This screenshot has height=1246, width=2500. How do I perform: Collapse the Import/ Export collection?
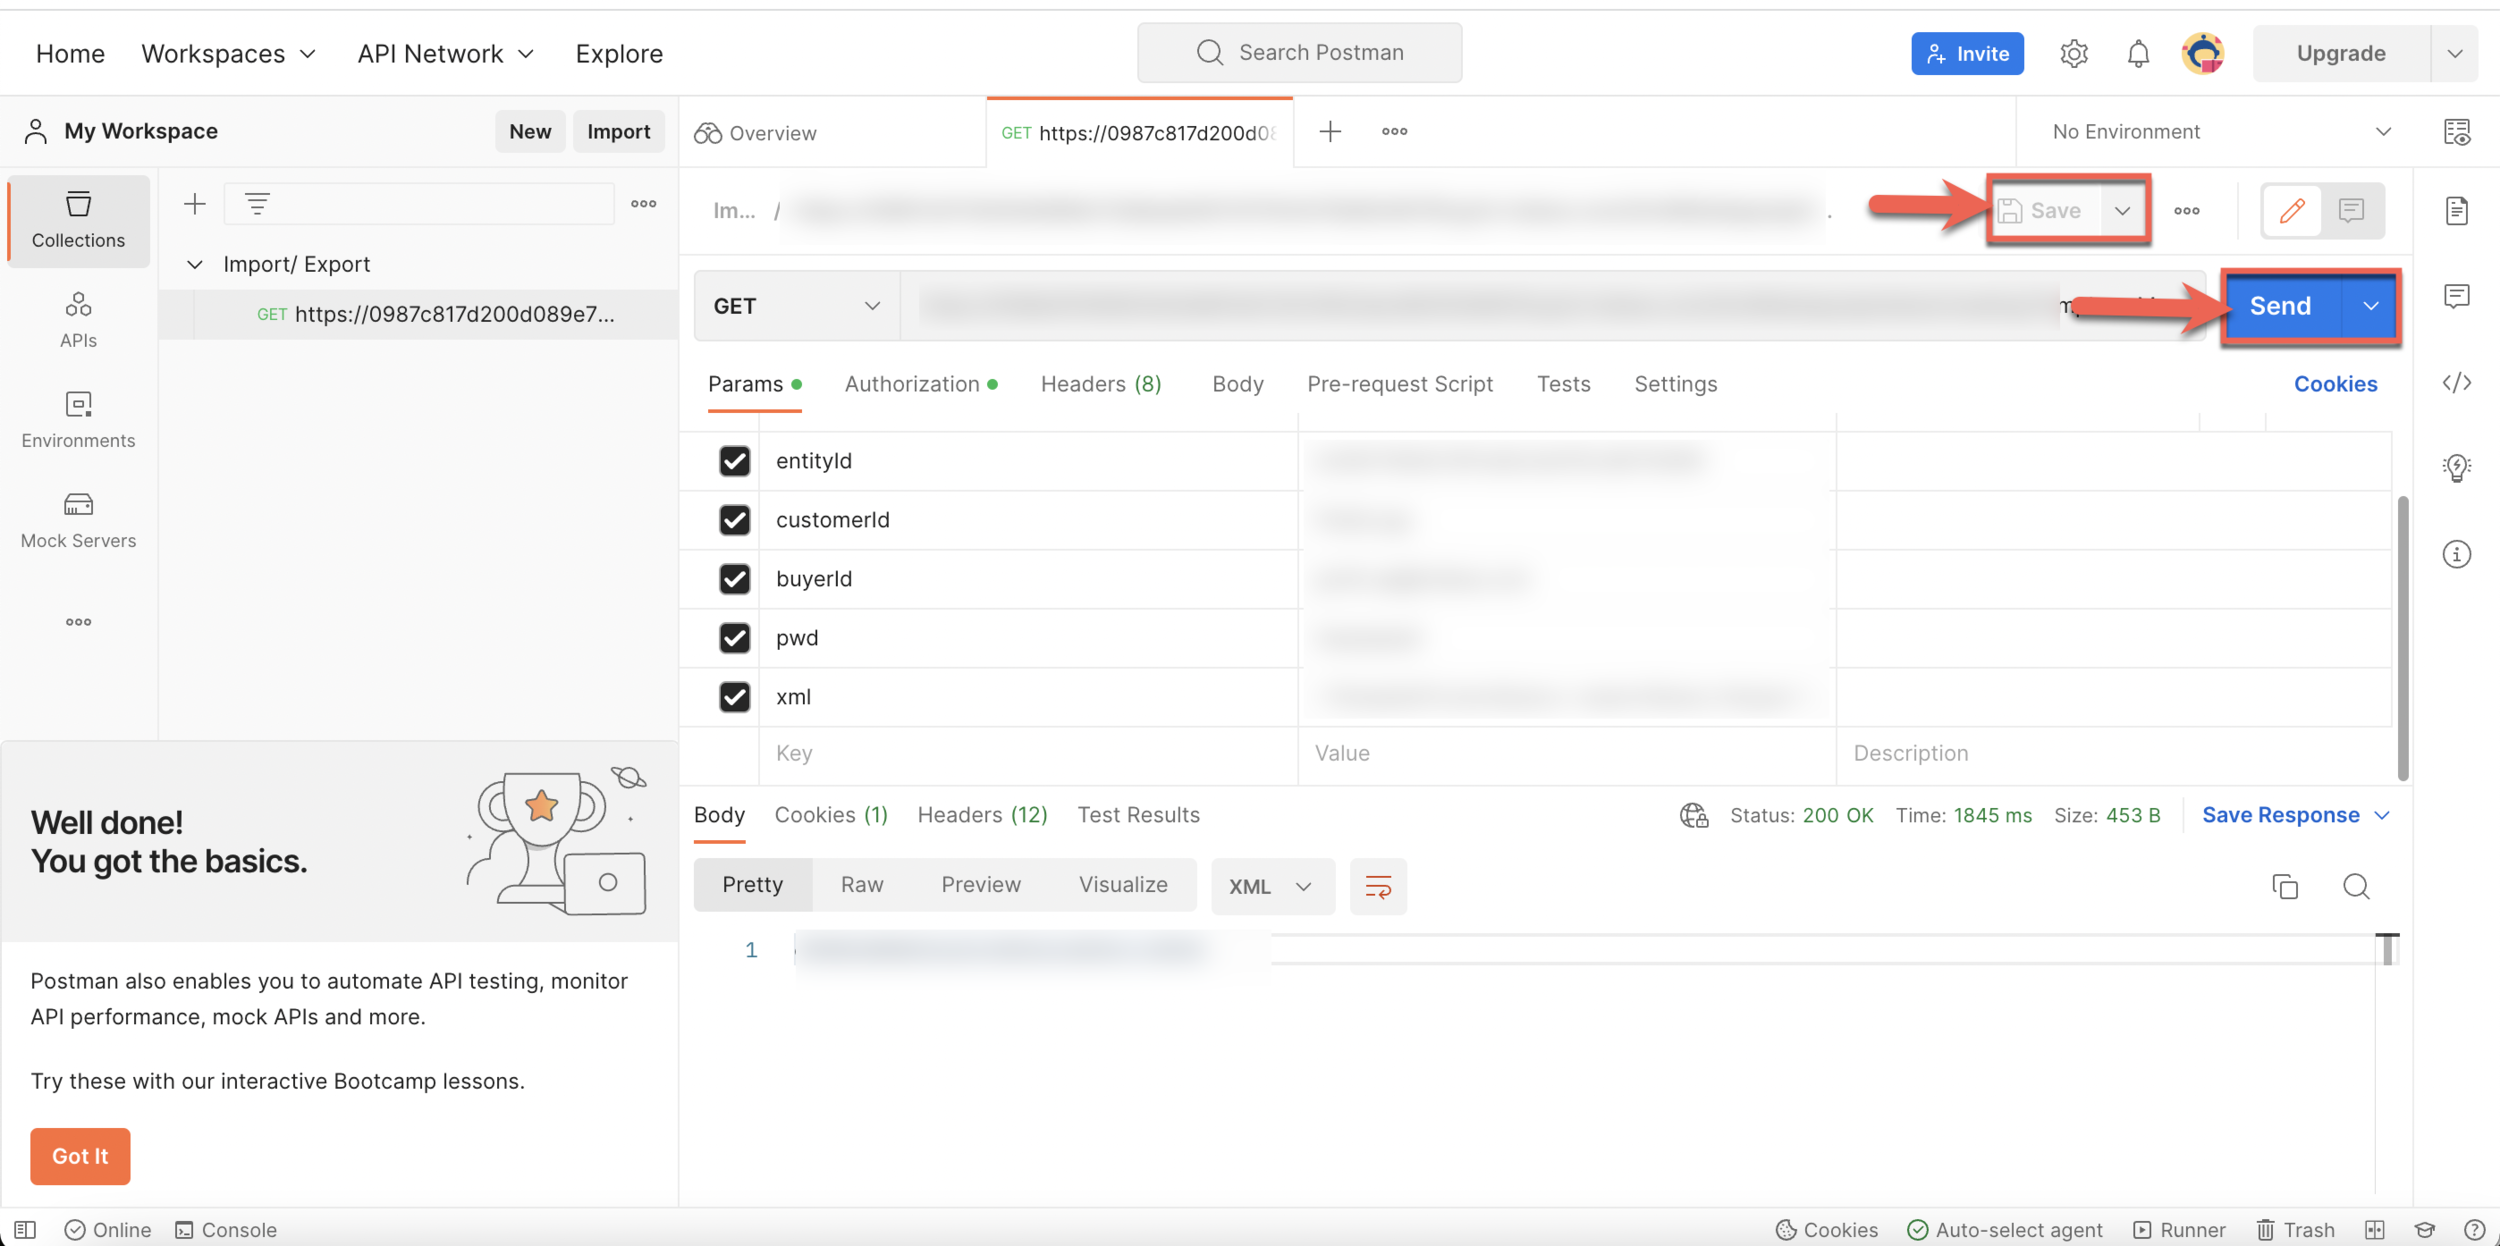(x=195, y=264)
